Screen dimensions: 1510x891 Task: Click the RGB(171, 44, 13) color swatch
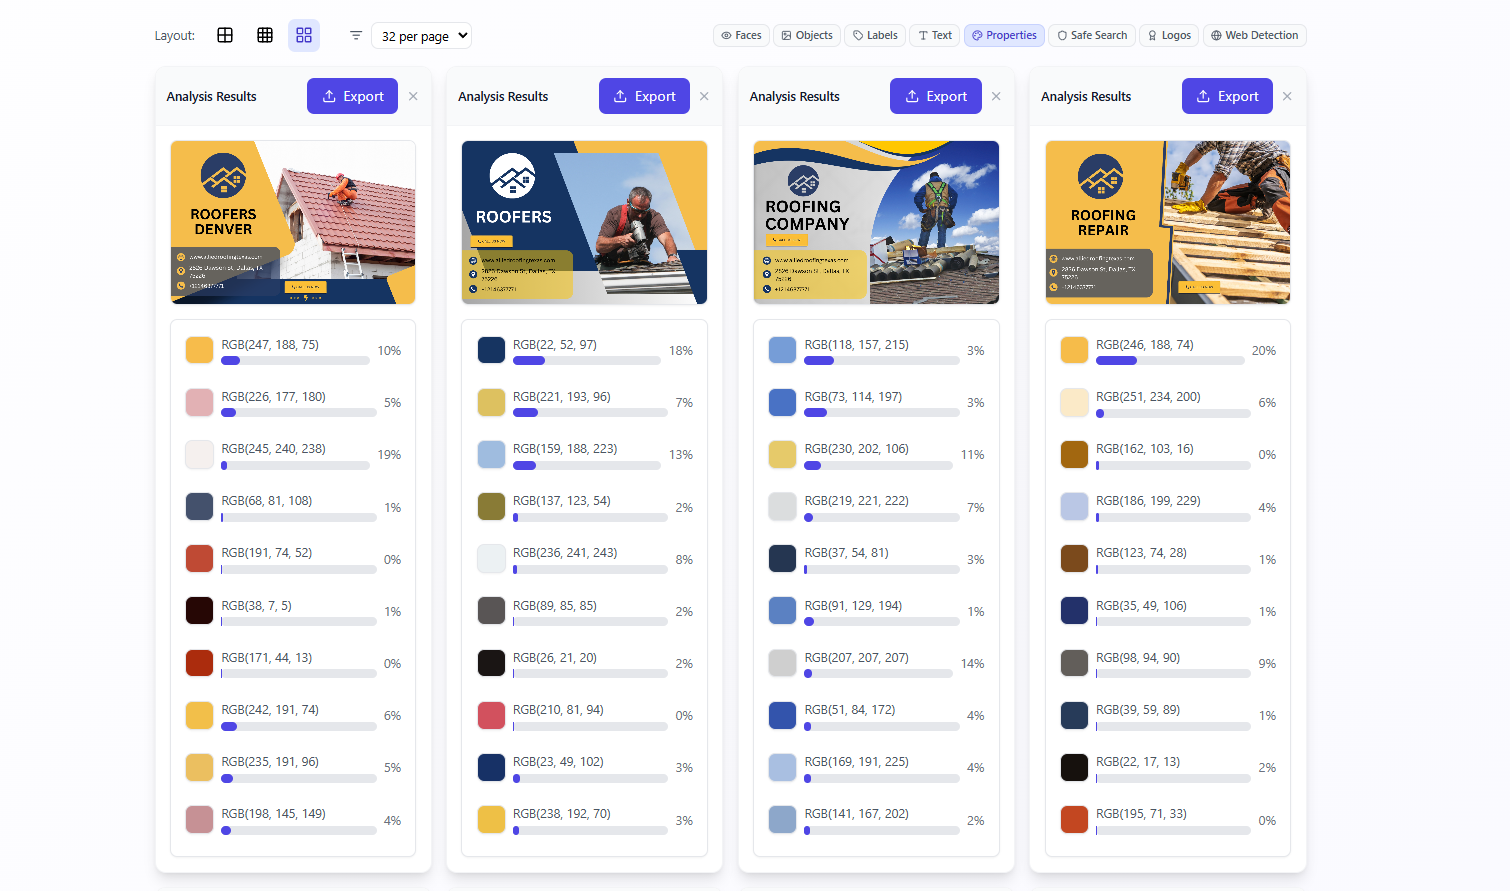click(x=200, y=662)
